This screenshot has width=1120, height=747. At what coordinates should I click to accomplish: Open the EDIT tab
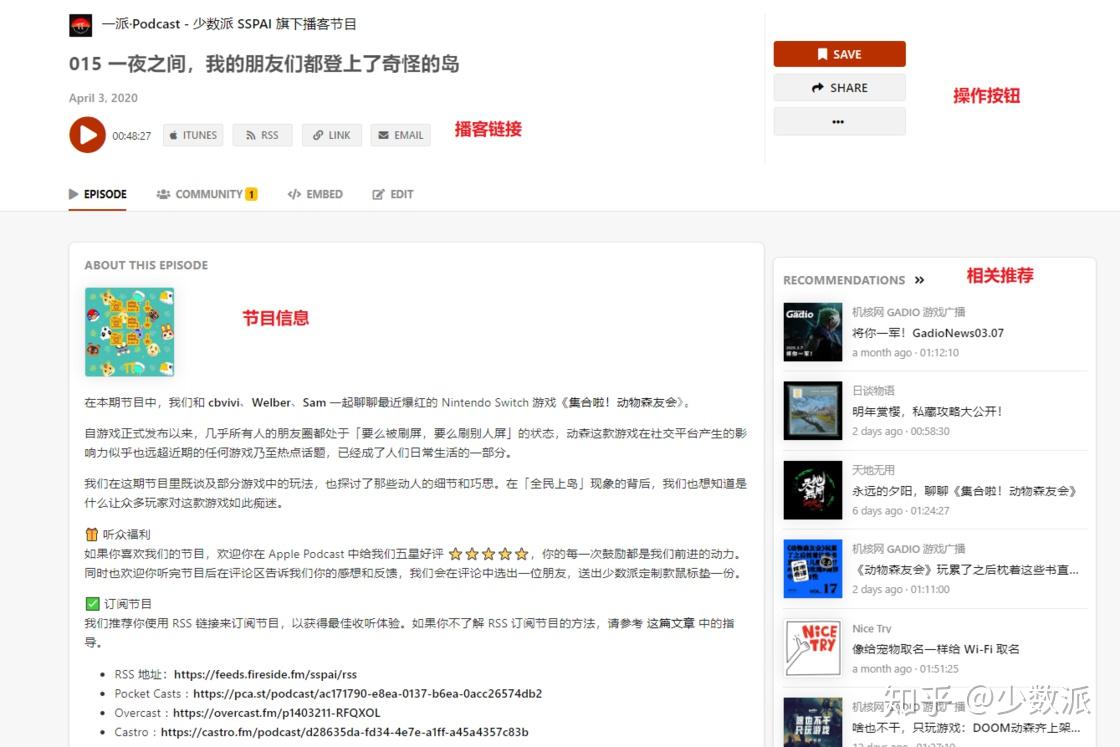pyautogui.click(x=393, y=194)
